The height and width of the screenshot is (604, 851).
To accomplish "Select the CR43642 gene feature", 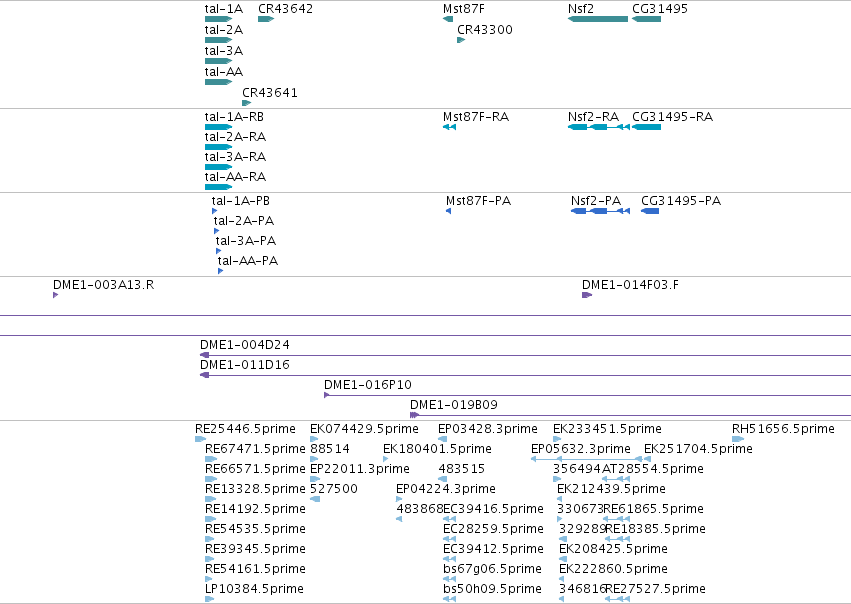I will click(x=266, y=19).
